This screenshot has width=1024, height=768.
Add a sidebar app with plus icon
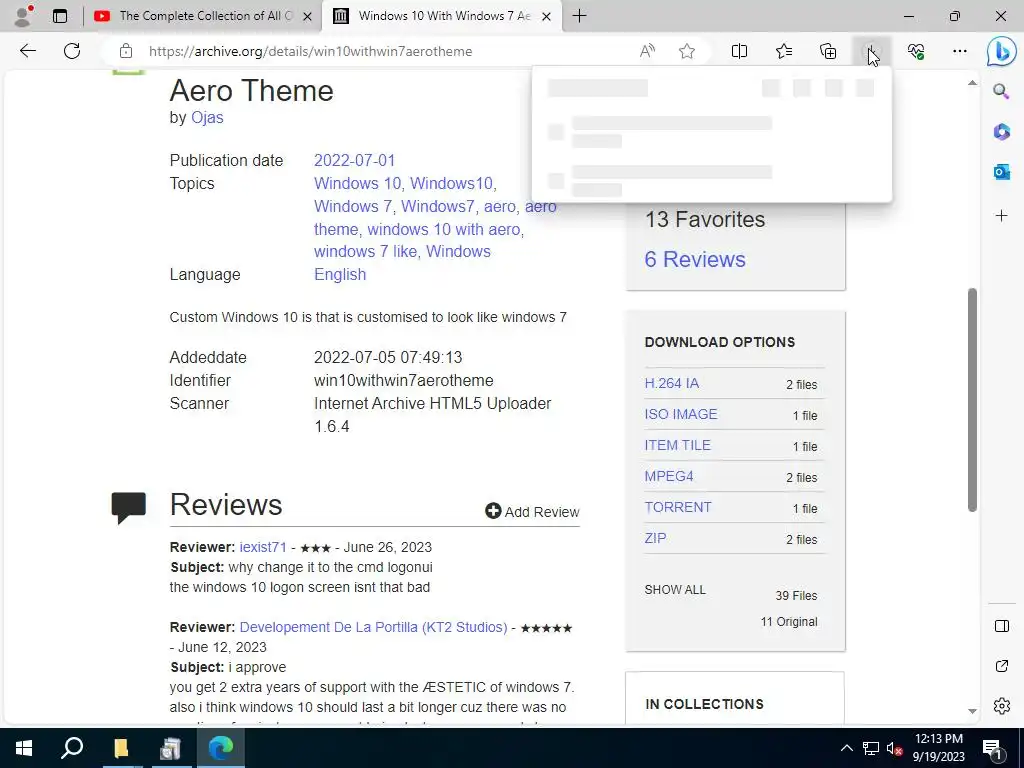[x=1001, y=216]
